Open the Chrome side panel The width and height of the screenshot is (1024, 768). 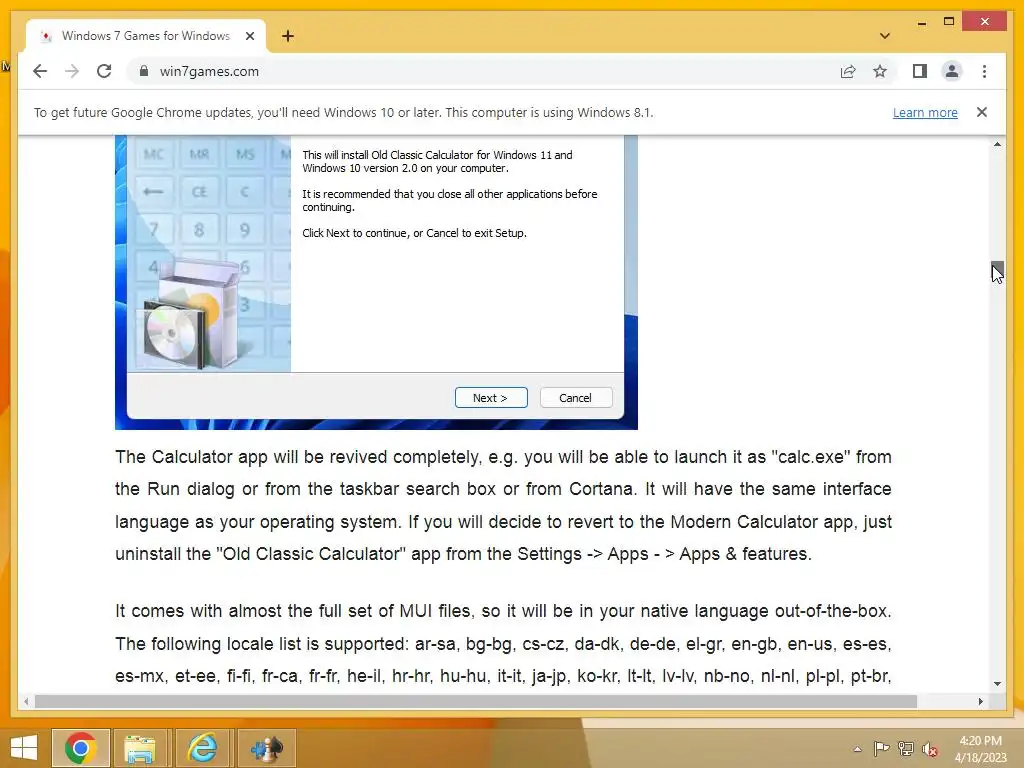[920, 71]
